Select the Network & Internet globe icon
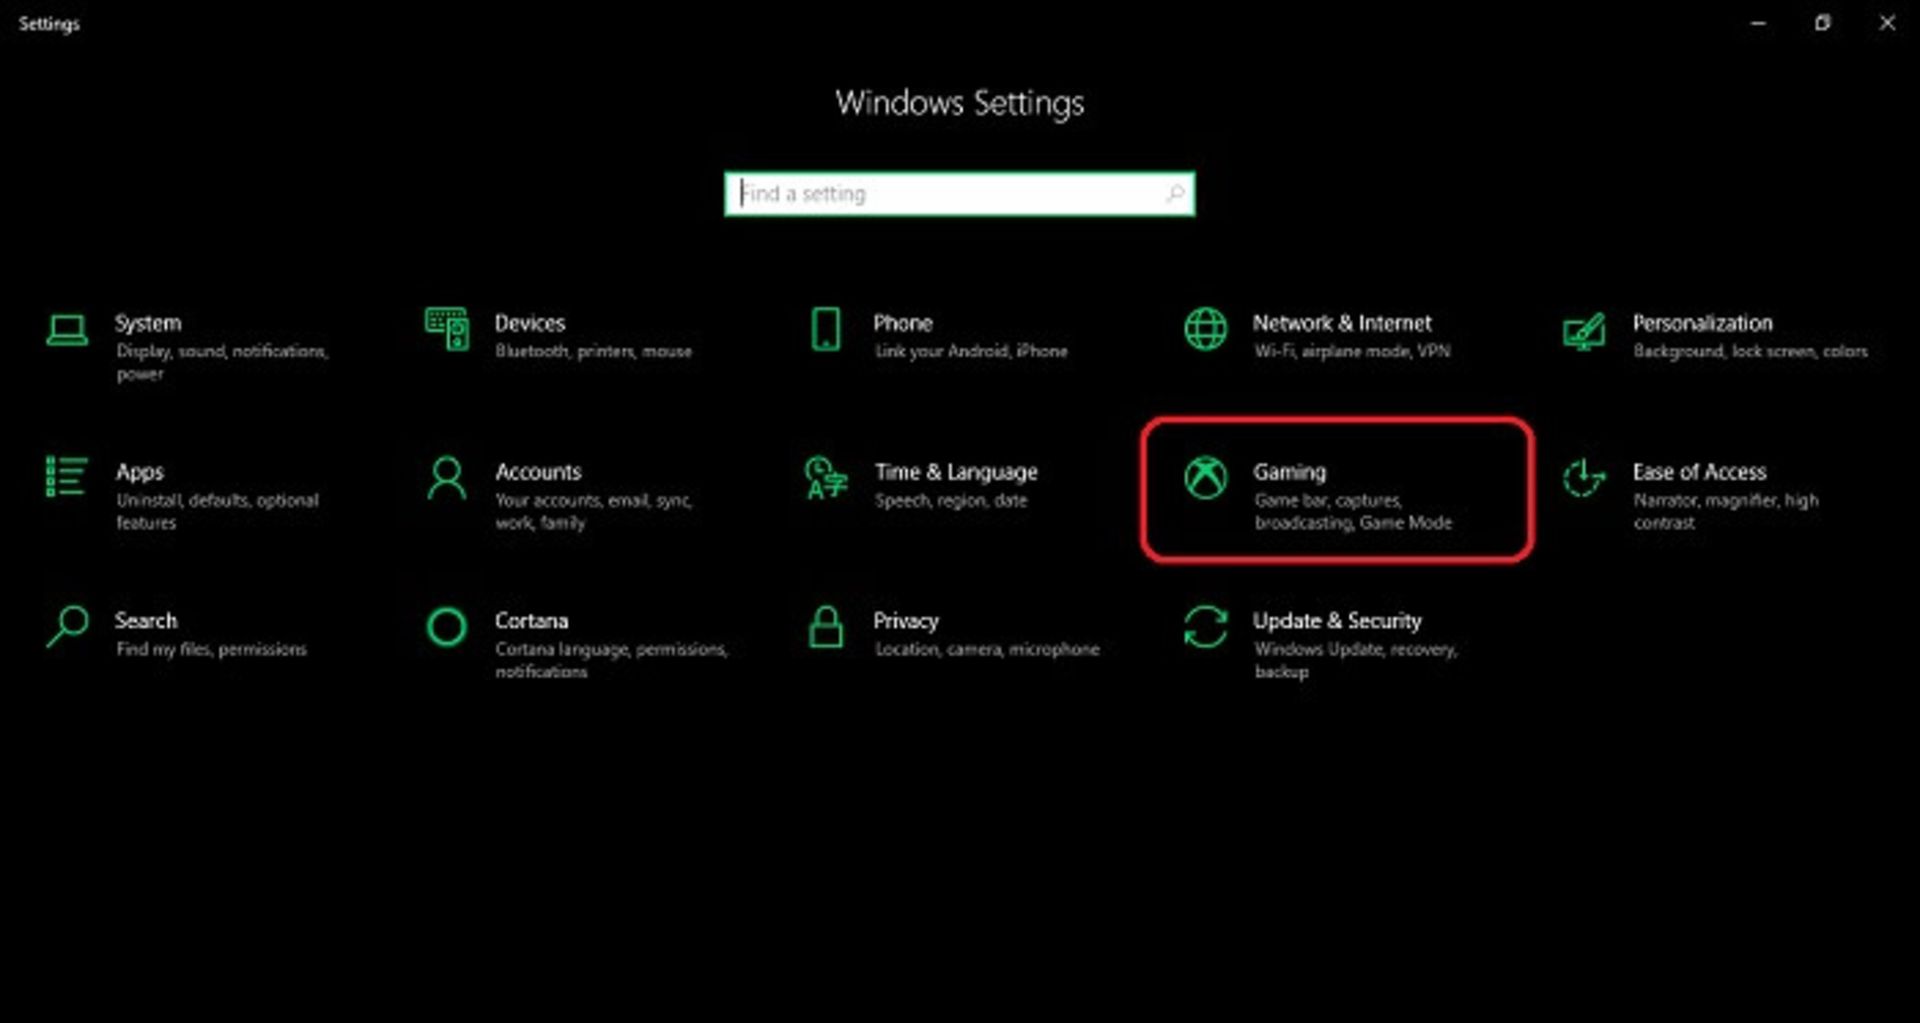This screenshot has width=1920, height=1023. click(1205, 329)
